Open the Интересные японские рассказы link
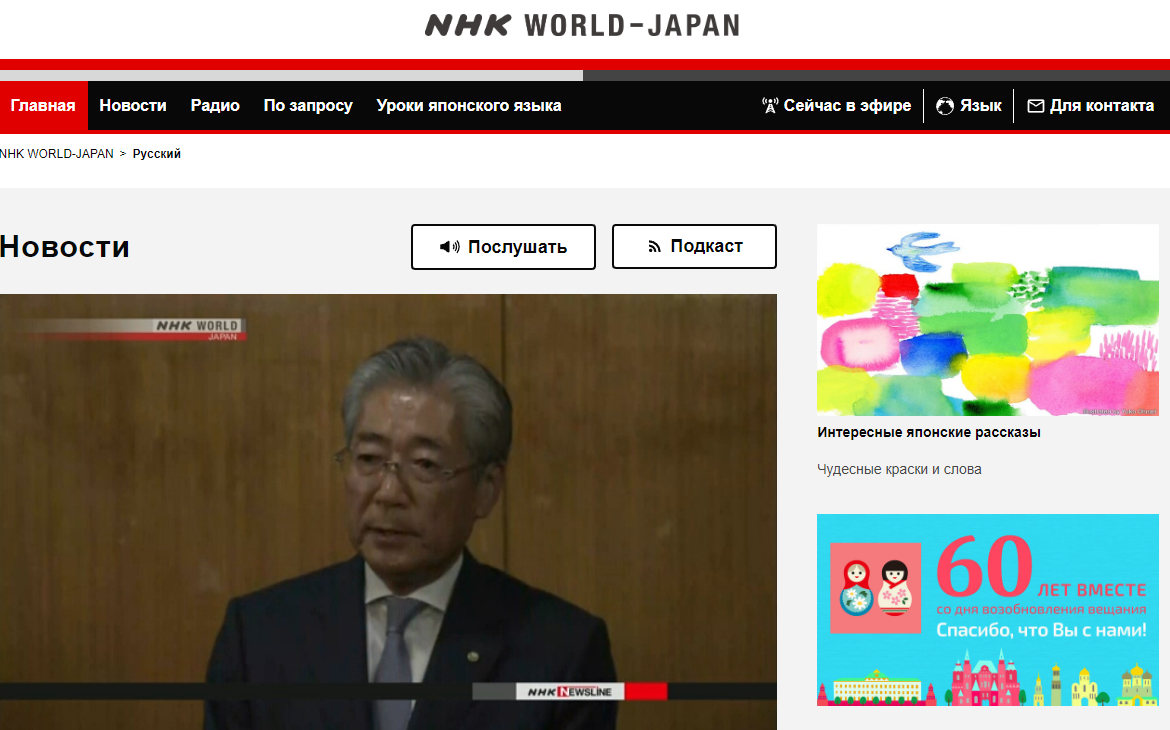Image resolution: width=1170 pixels, height=730 pixels. click(929, 433)
